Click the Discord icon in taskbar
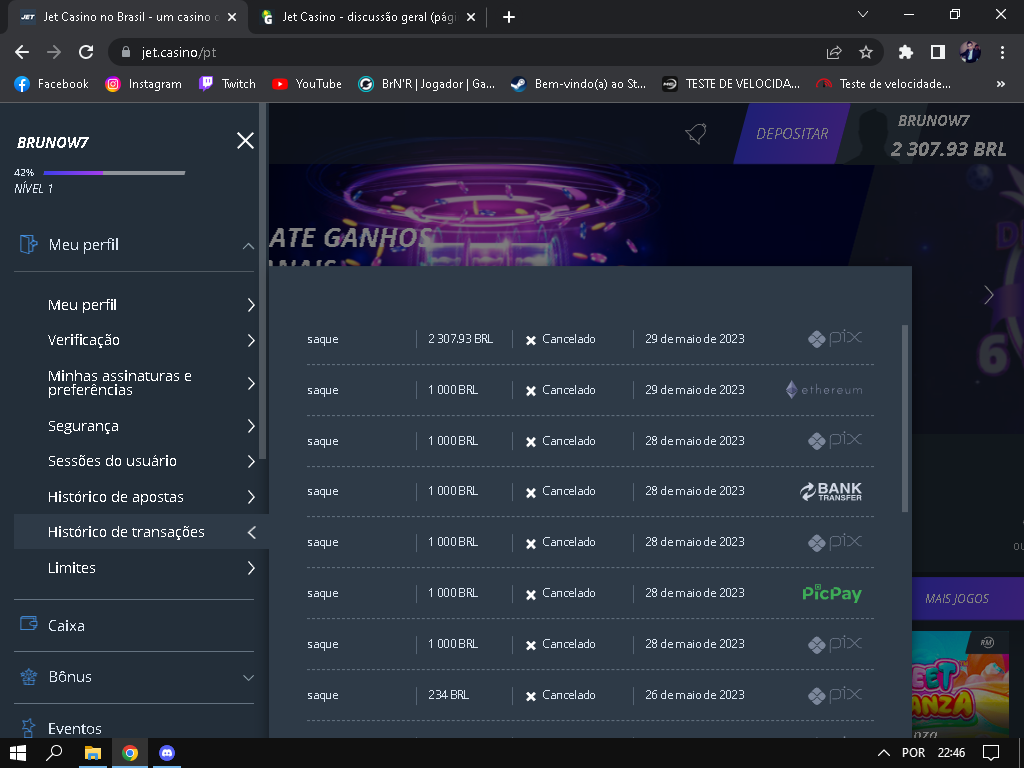Screen dimensions: 1024x768 (167, 752)
